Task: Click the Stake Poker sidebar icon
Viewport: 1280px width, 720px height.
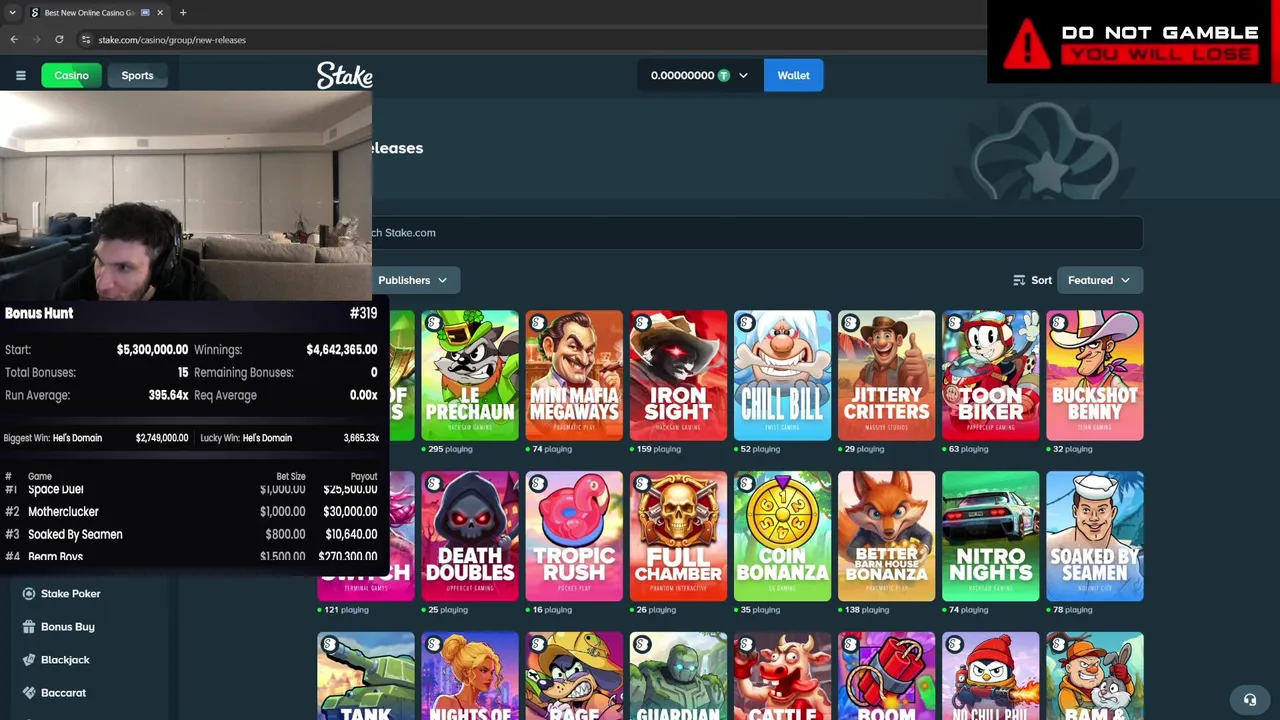Action: (x=29, y=594)
